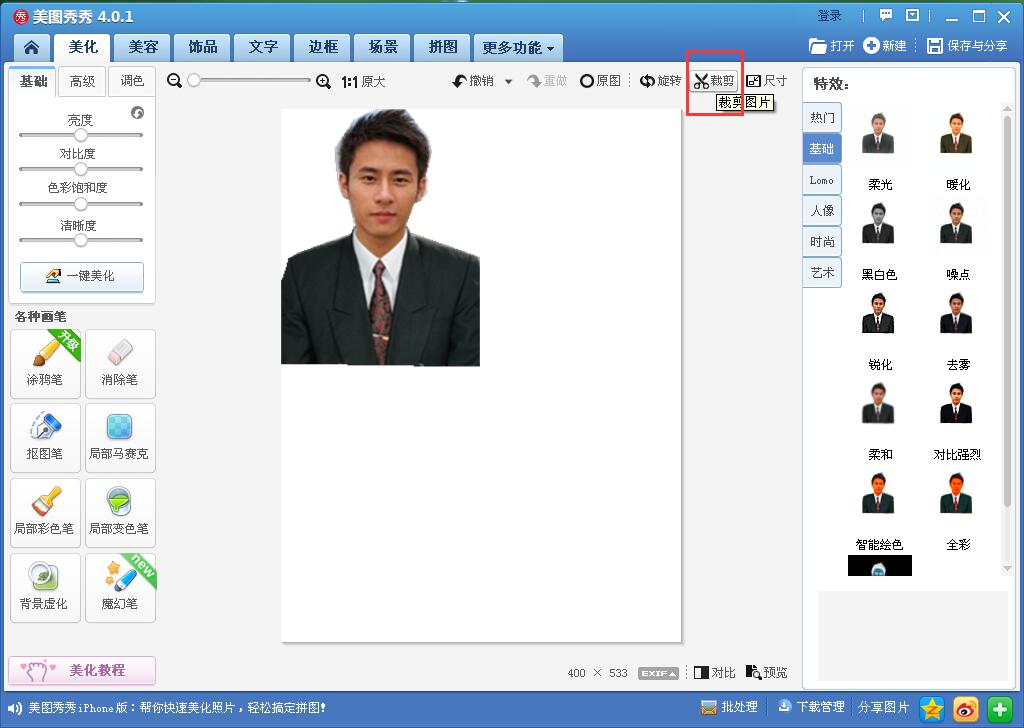Screen dimensions: 1024x728
Task: Click the 一键美化 one-click beautify button
Action: click(81, 276)
